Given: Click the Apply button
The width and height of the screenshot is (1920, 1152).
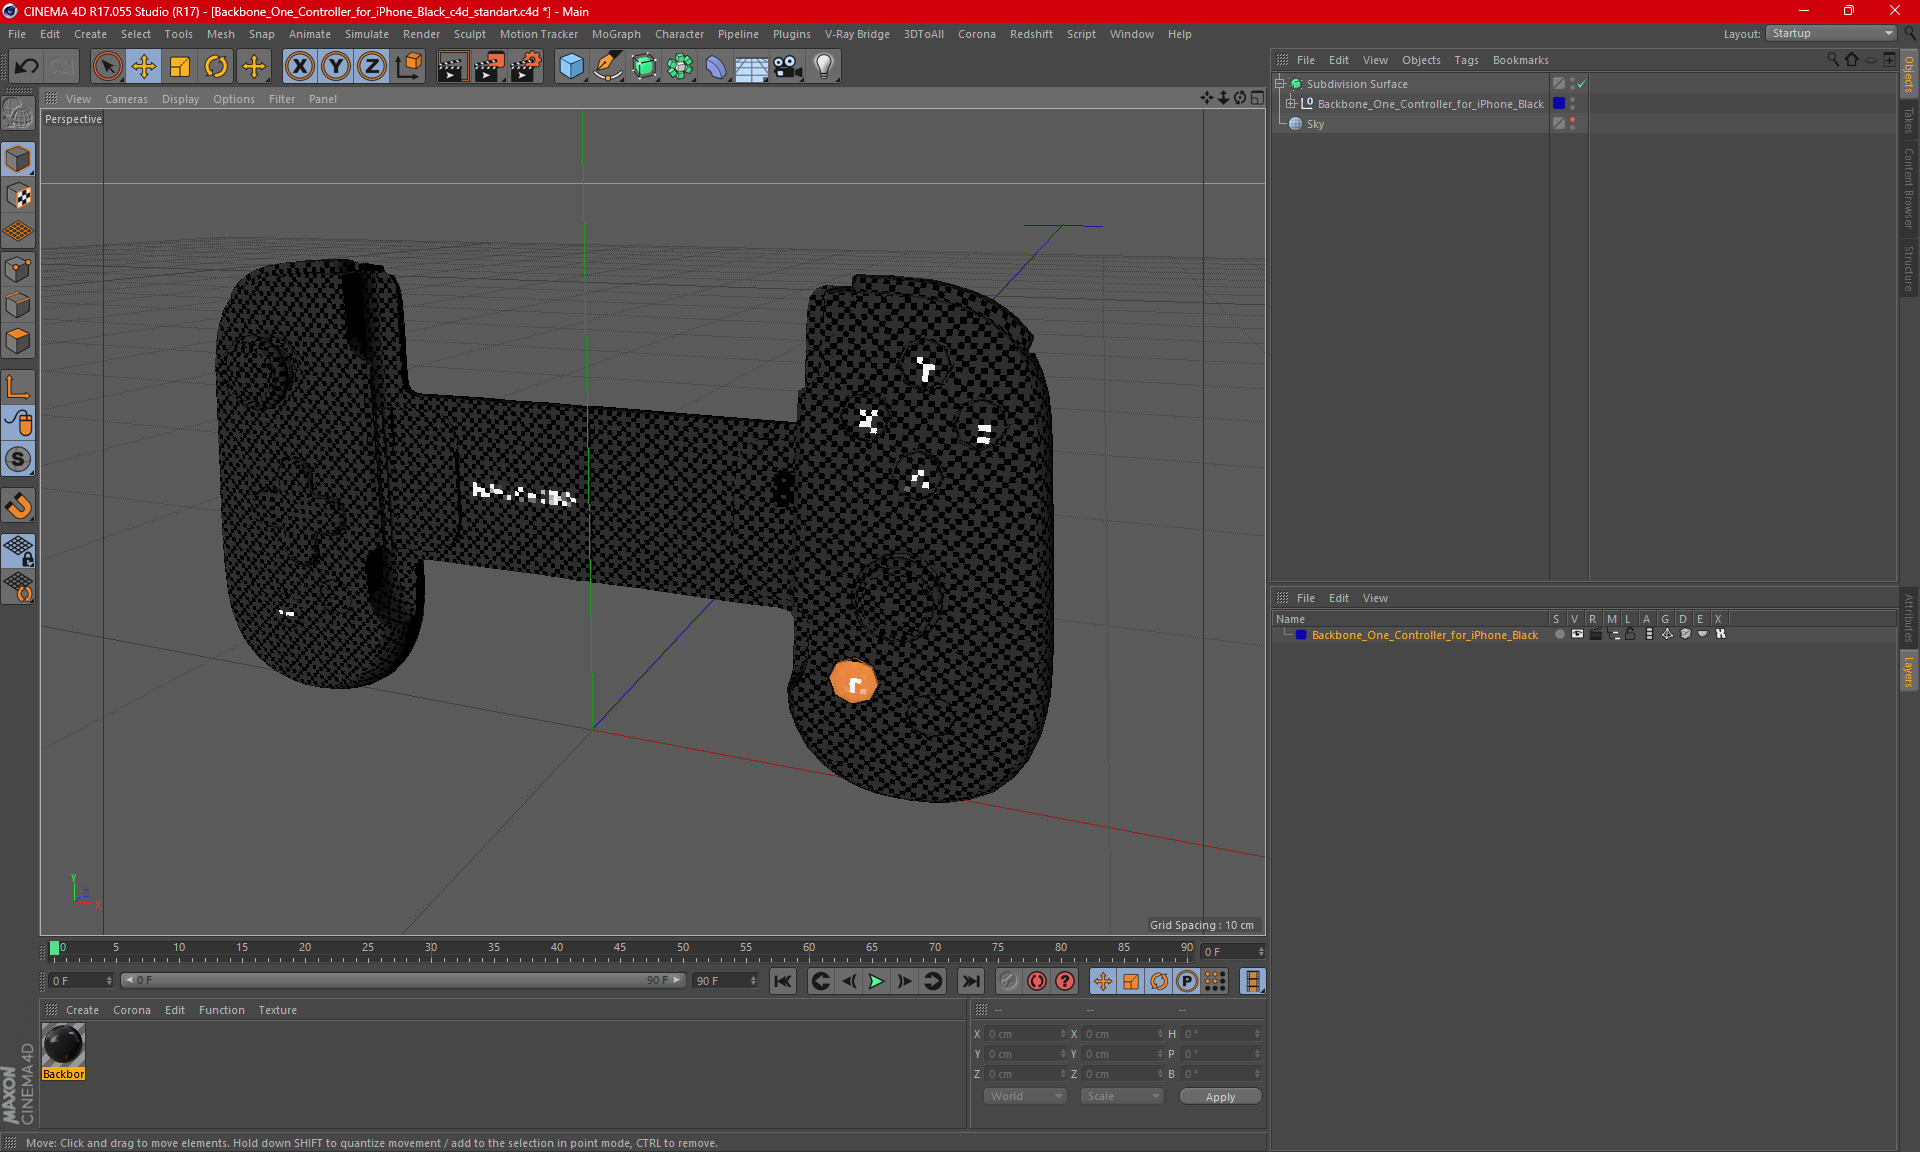Looking at the screenshot, I should pyautogui.click(x=1220, y=1097).
